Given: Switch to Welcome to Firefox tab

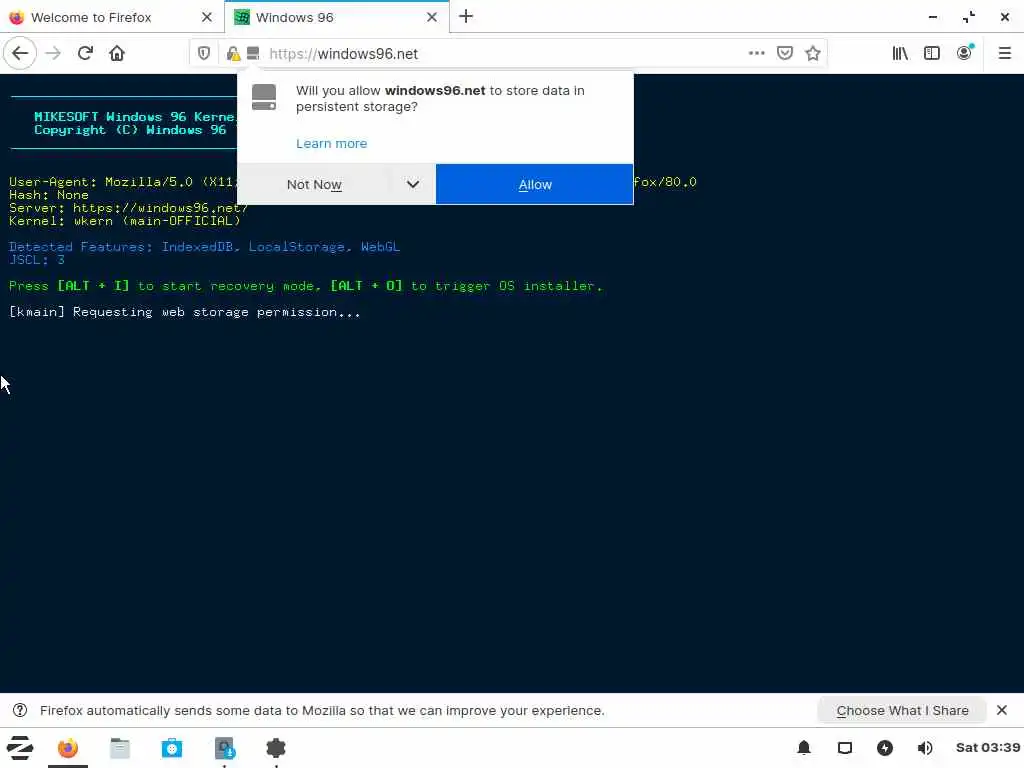Looking at the screenshot, I should [x=112, y=17].
